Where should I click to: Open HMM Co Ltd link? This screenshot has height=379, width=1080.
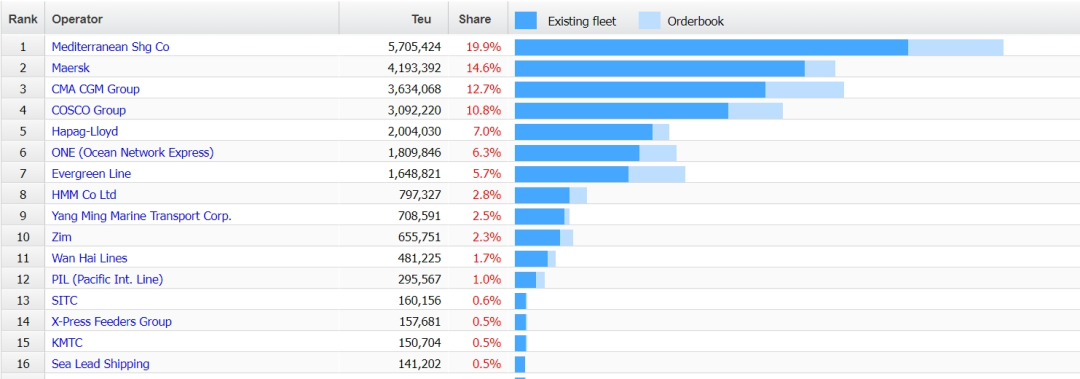[x=84, y=194]
